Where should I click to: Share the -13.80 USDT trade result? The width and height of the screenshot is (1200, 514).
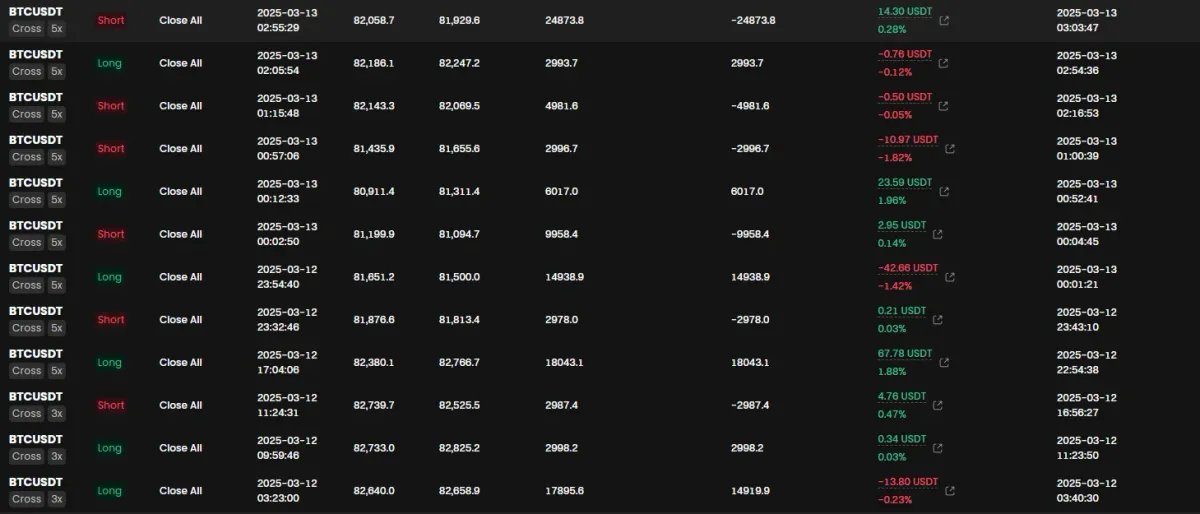950,491
